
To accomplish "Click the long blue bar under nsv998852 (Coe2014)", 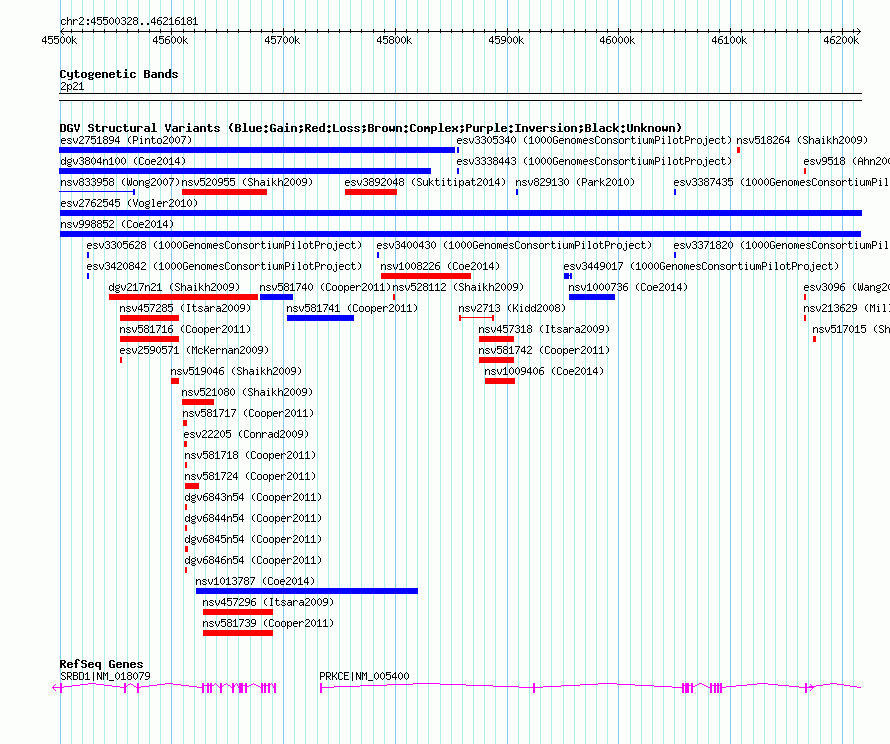I will coord(460,234).
